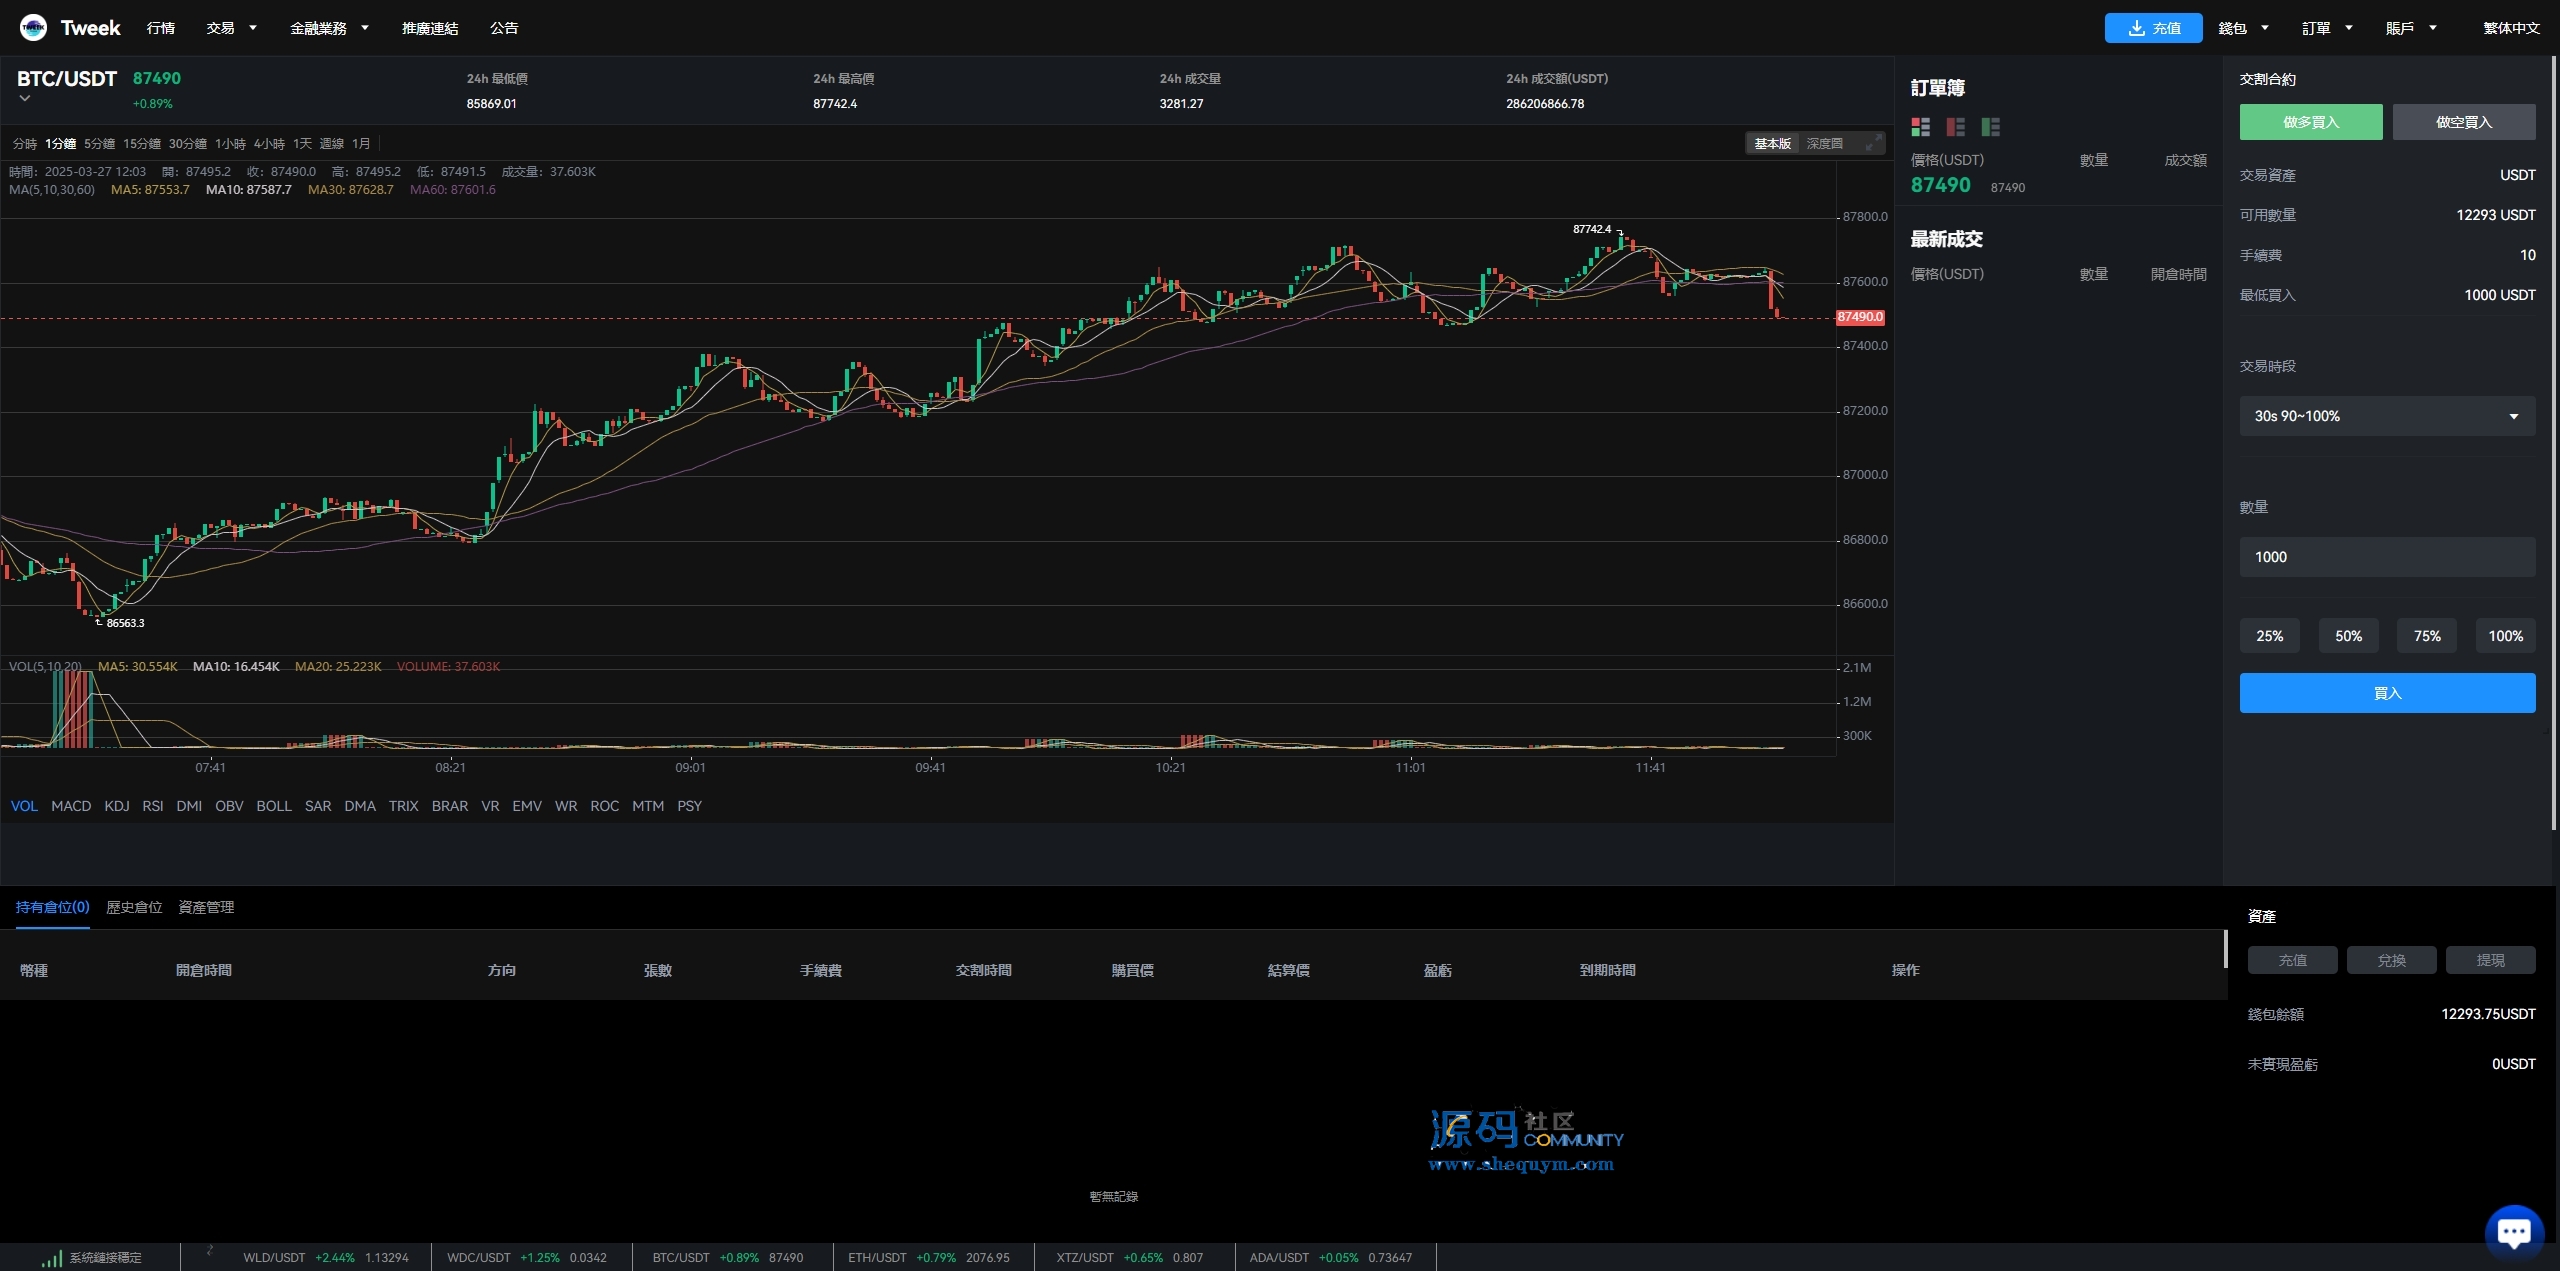
Task: Select 做多買入 long position toggle
Action: pyautogui.click(x=2310, y=122)
